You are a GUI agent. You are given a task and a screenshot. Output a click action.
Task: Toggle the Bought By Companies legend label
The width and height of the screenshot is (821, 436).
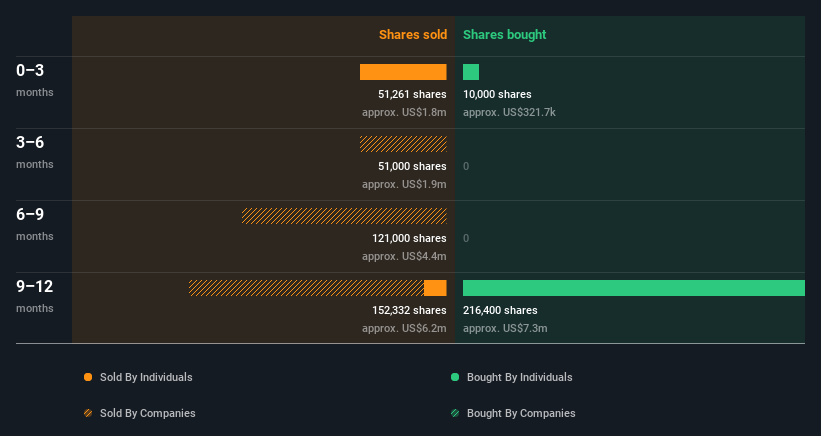[521, 413]
